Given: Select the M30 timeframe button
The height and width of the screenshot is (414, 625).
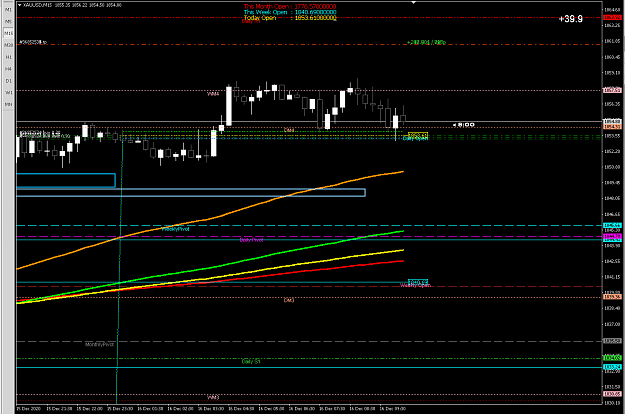Looking at the screenshot, I should 8,45.
